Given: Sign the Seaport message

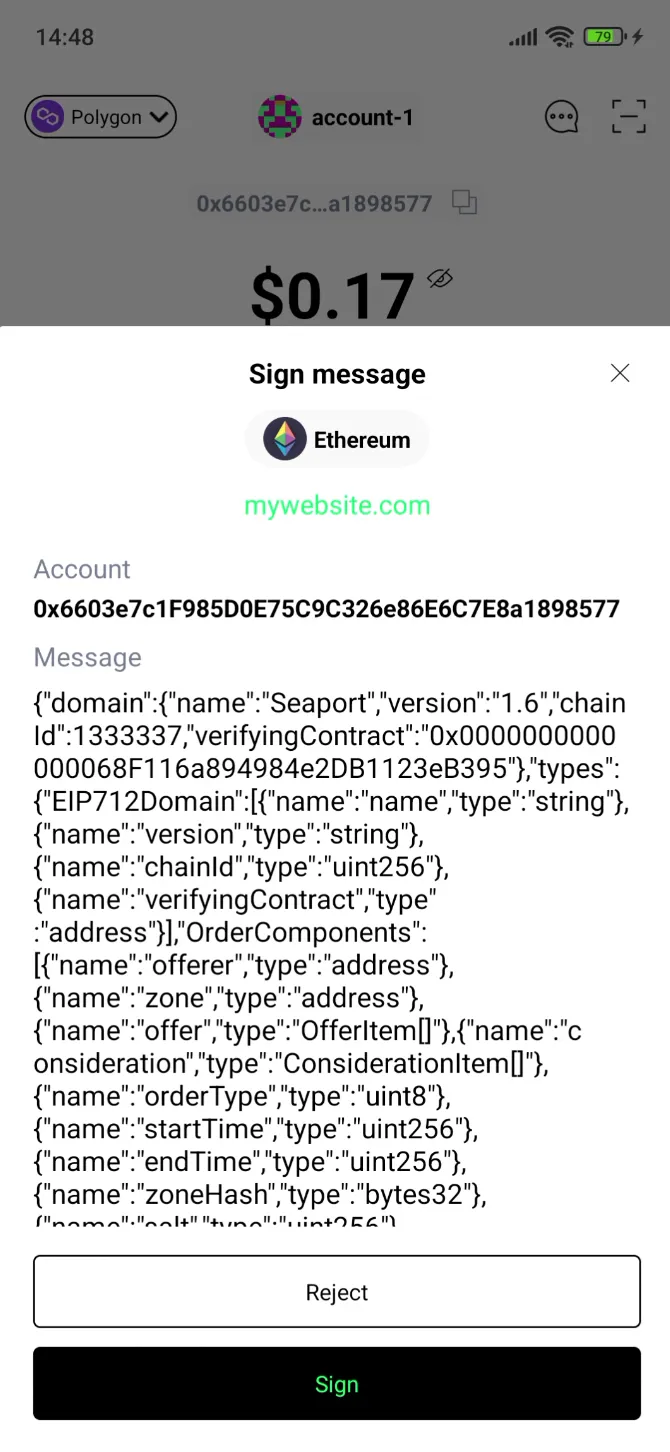Looking at the screenshot, I should [337, 1384].
